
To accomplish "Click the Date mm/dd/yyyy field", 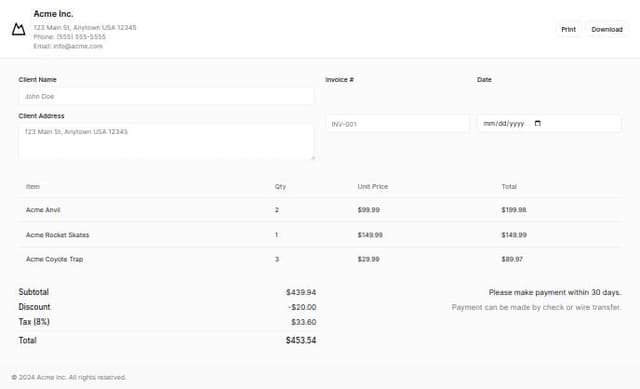I will tap(549, 123).
